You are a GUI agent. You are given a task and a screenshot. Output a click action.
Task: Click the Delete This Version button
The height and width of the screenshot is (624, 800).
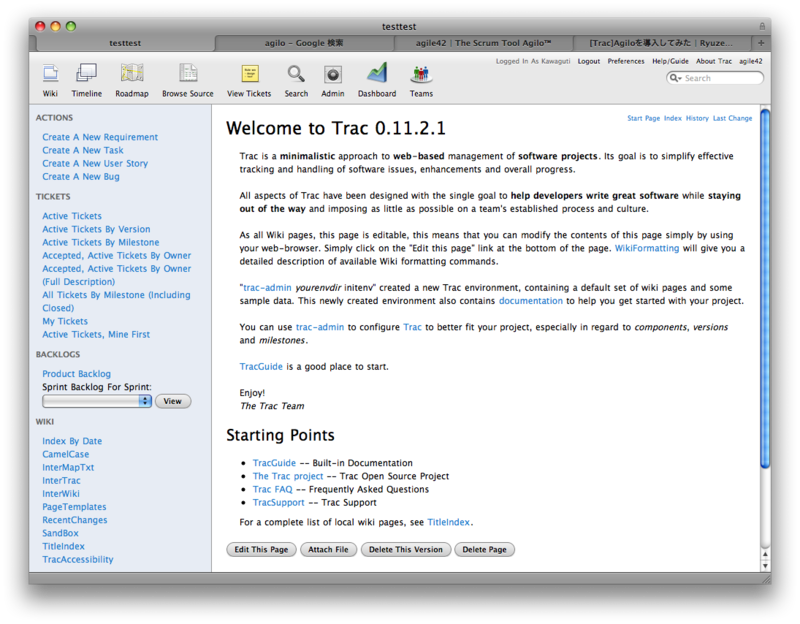406,550
